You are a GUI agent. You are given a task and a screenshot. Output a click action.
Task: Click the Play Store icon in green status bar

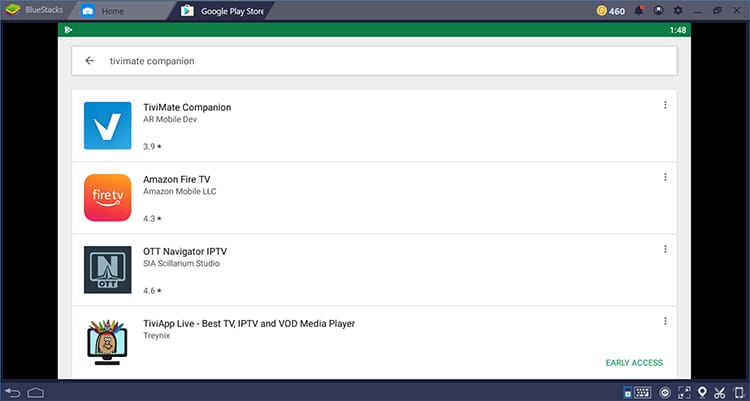(x=68, y=30)
